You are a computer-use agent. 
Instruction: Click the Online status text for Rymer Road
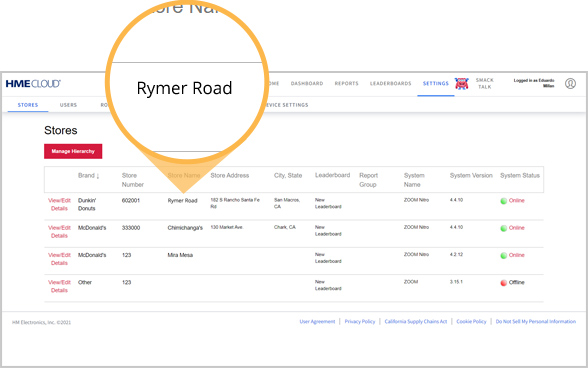coord(516,201)
